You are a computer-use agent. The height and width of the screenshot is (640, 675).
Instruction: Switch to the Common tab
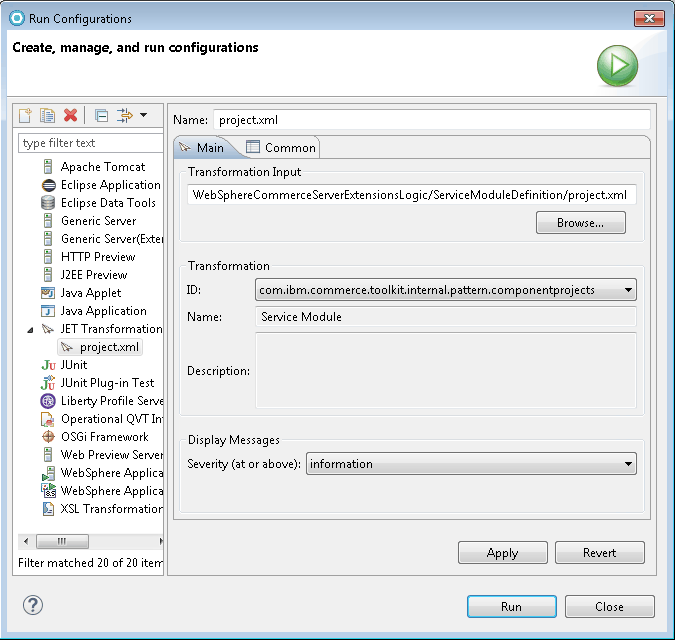tap(281, 148)
